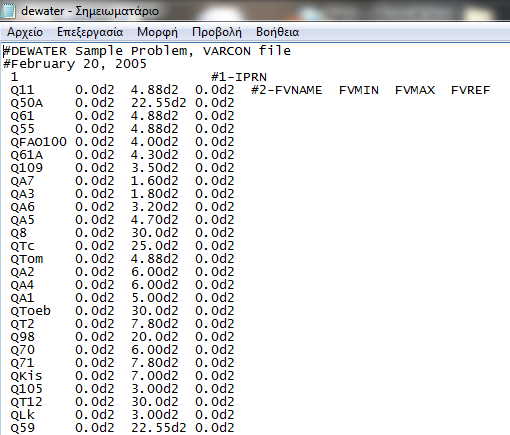The height and width of the screenshot is (435, 510).
Task: Click the variable name 'Q8'
Action: [x=18, y=233]
